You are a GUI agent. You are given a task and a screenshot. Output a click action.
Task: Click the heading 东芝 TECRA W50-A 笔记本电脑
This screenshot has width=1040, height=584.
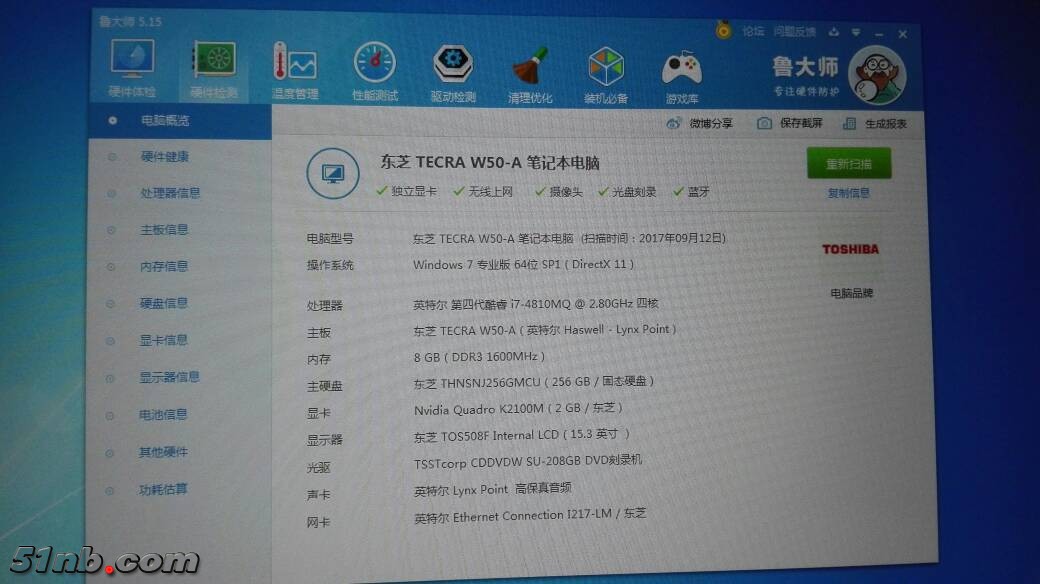[x=489, y=163]
